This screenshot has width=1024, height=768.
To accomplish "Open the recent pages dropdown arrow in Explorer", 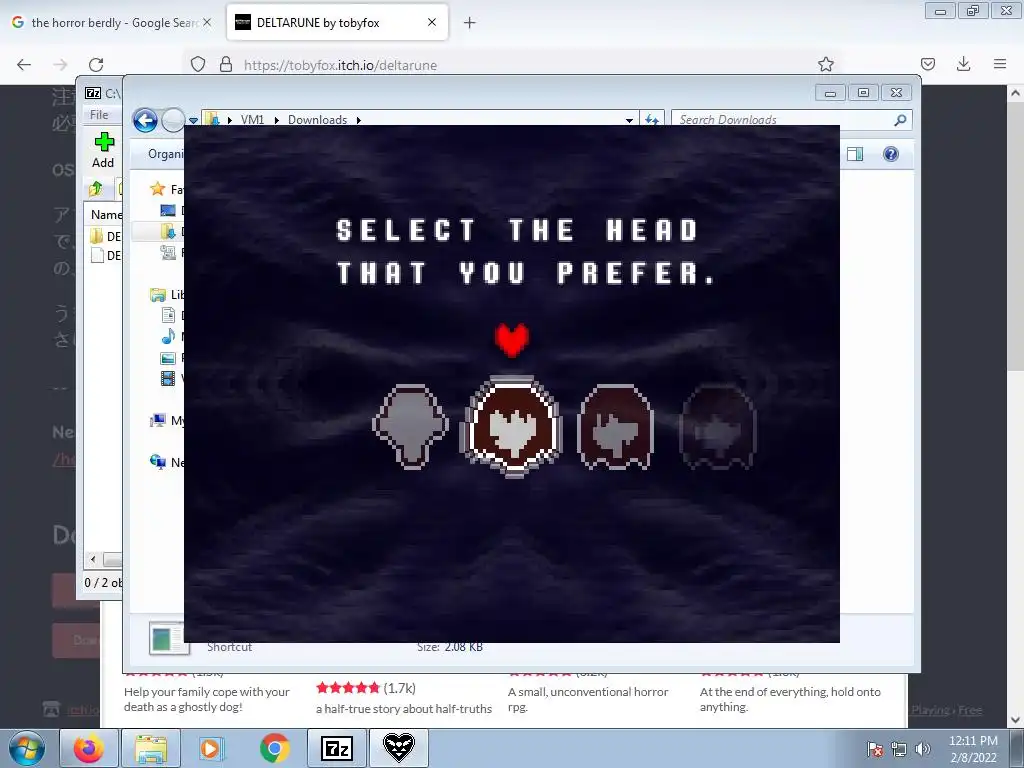I will 193,121.
